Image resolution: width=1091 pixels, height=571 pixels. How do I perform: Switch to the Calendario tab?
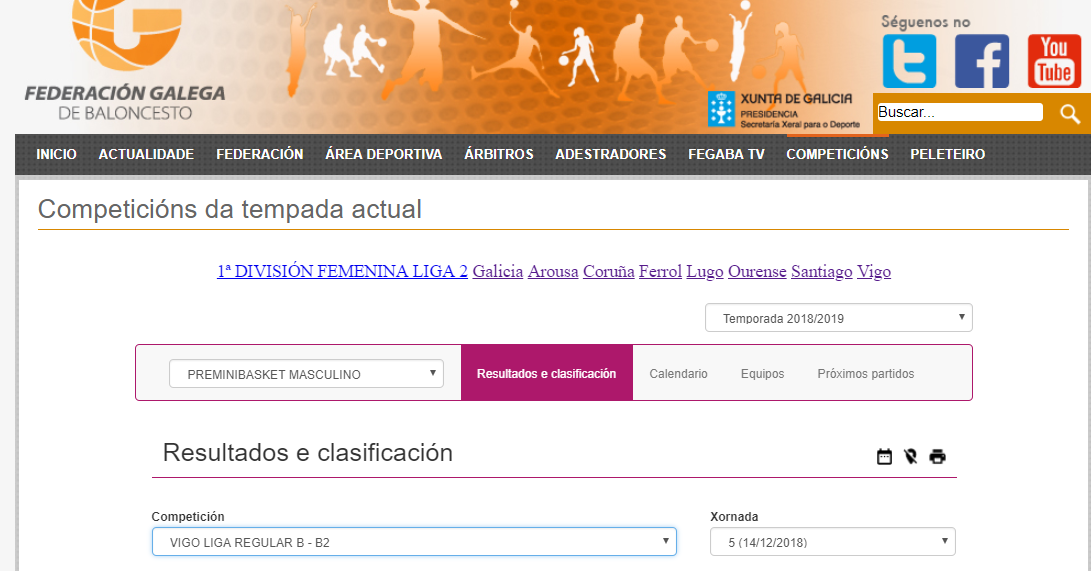click(678, 374)
